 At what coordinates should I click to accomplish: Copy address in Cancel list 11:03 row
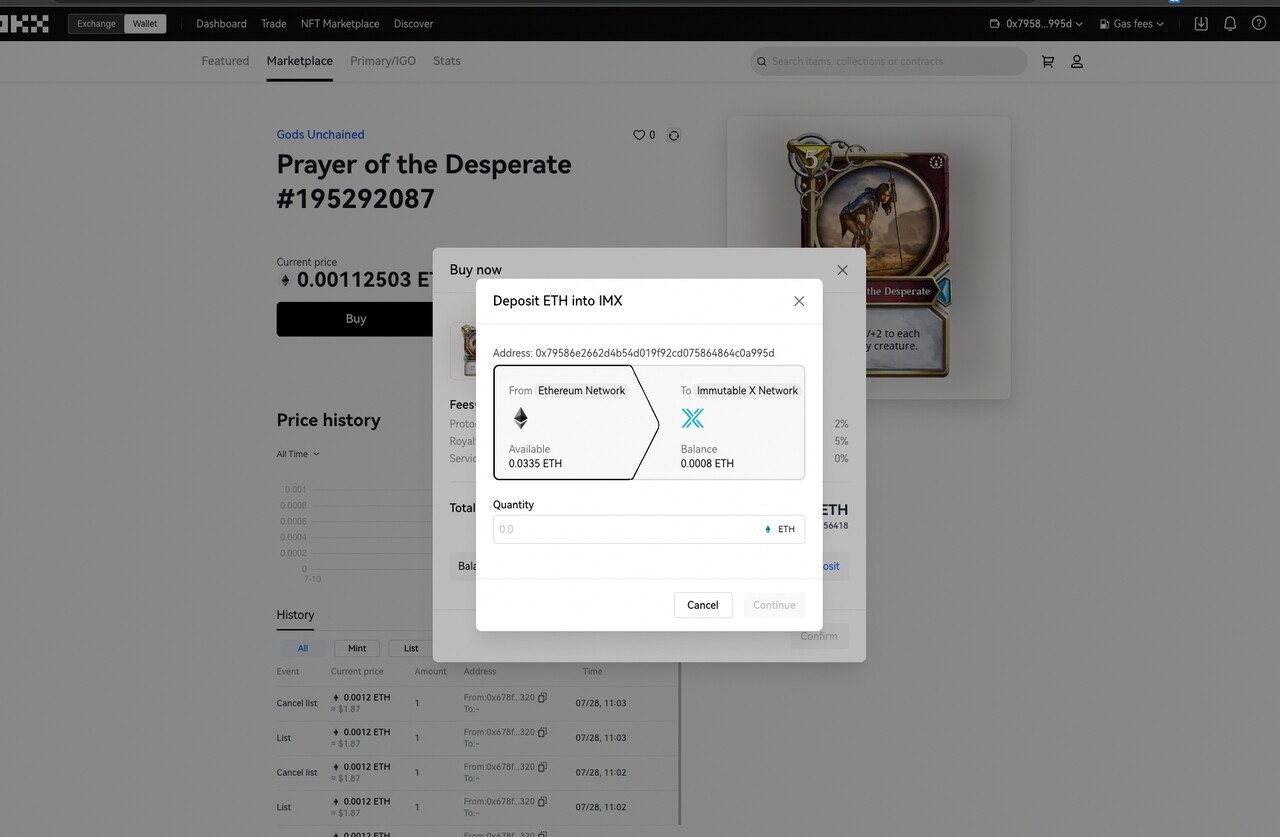pyautogui.click(x=542, y=697)
